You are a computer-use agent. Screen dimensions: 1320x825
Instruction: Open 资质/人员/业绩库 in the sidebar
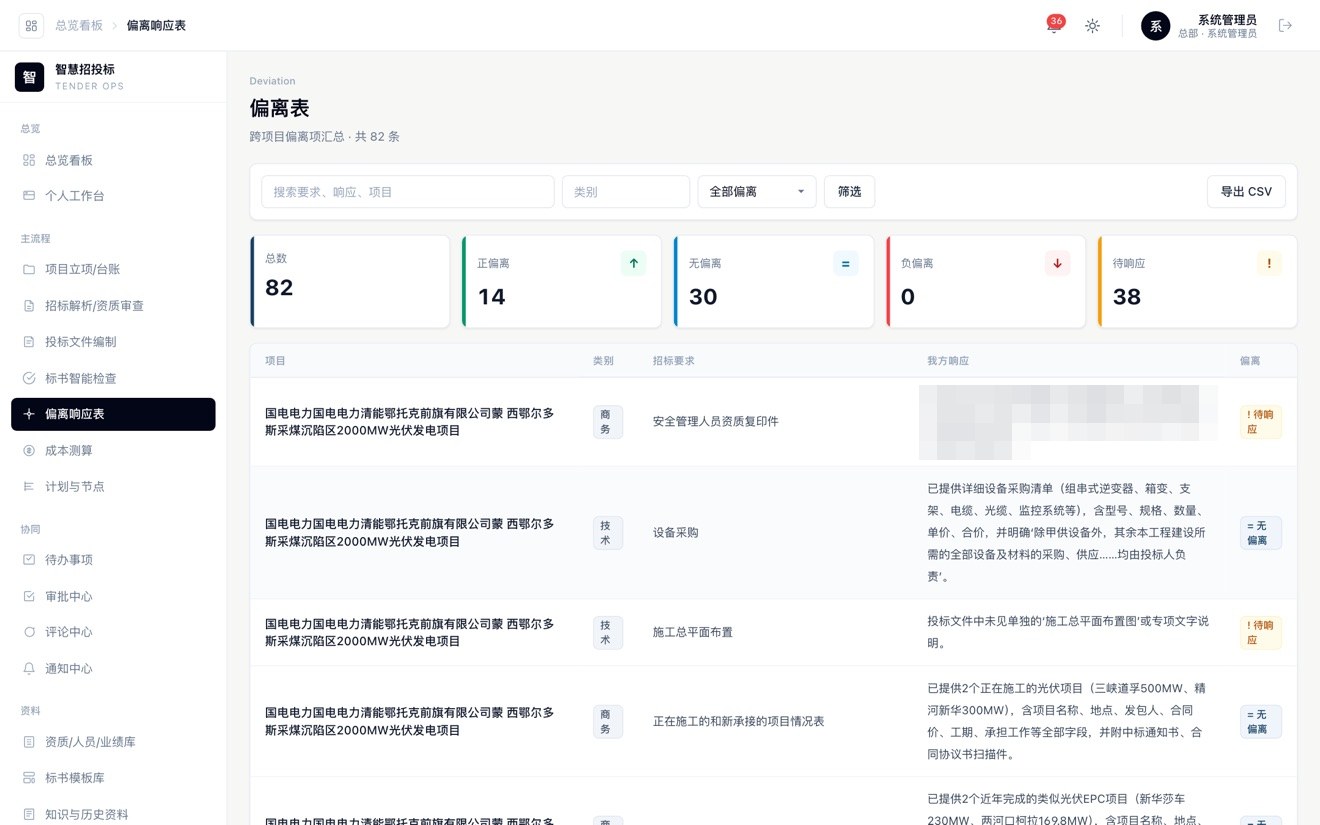point(113,742)
